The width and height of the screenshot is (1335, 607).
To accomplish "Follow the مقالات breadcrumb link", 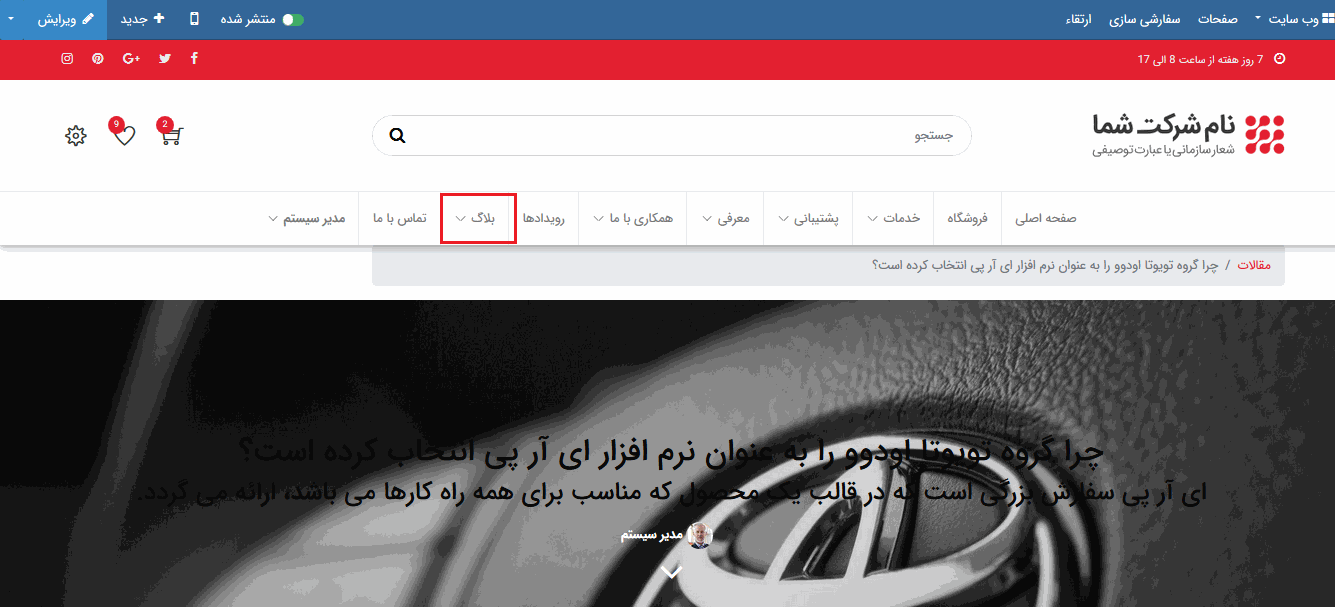I will coord(1254,266).
